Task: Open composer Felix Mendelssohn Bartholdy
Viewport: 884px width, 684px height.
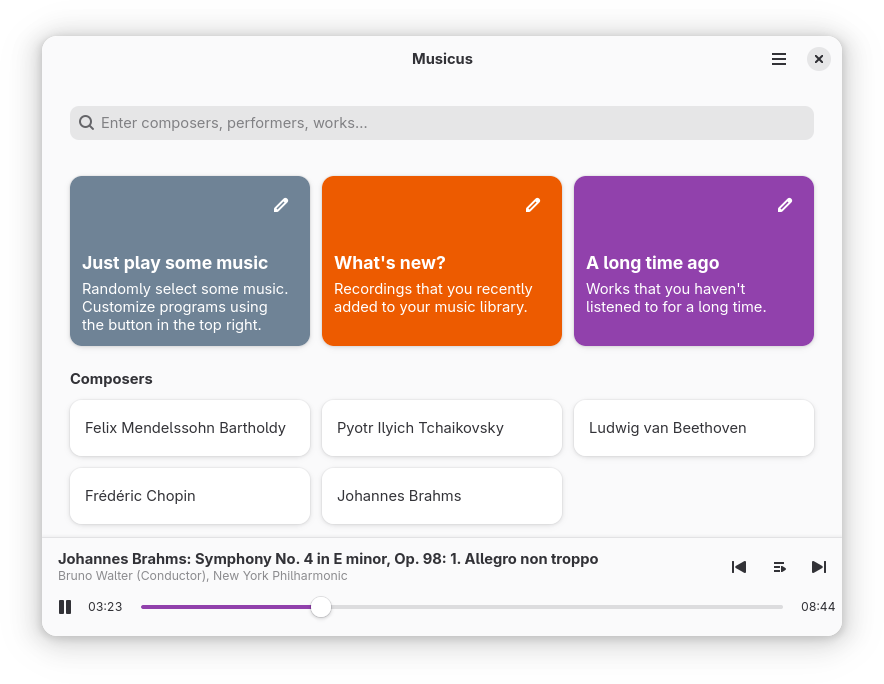Action: (x=190, y=428)
